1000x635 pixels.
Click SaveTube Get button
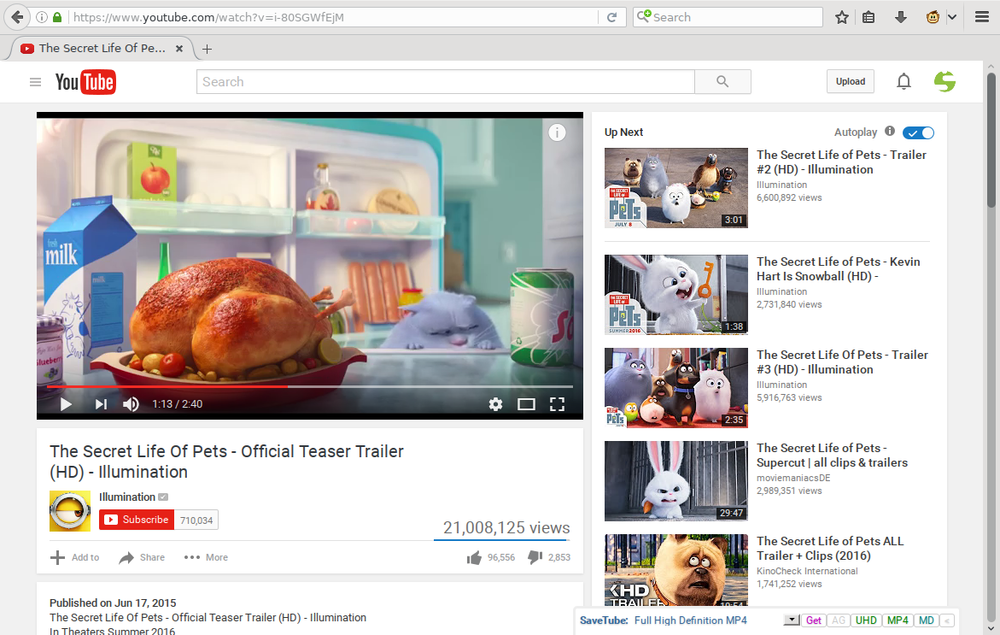pyautogui.click(x=813, y=620)
